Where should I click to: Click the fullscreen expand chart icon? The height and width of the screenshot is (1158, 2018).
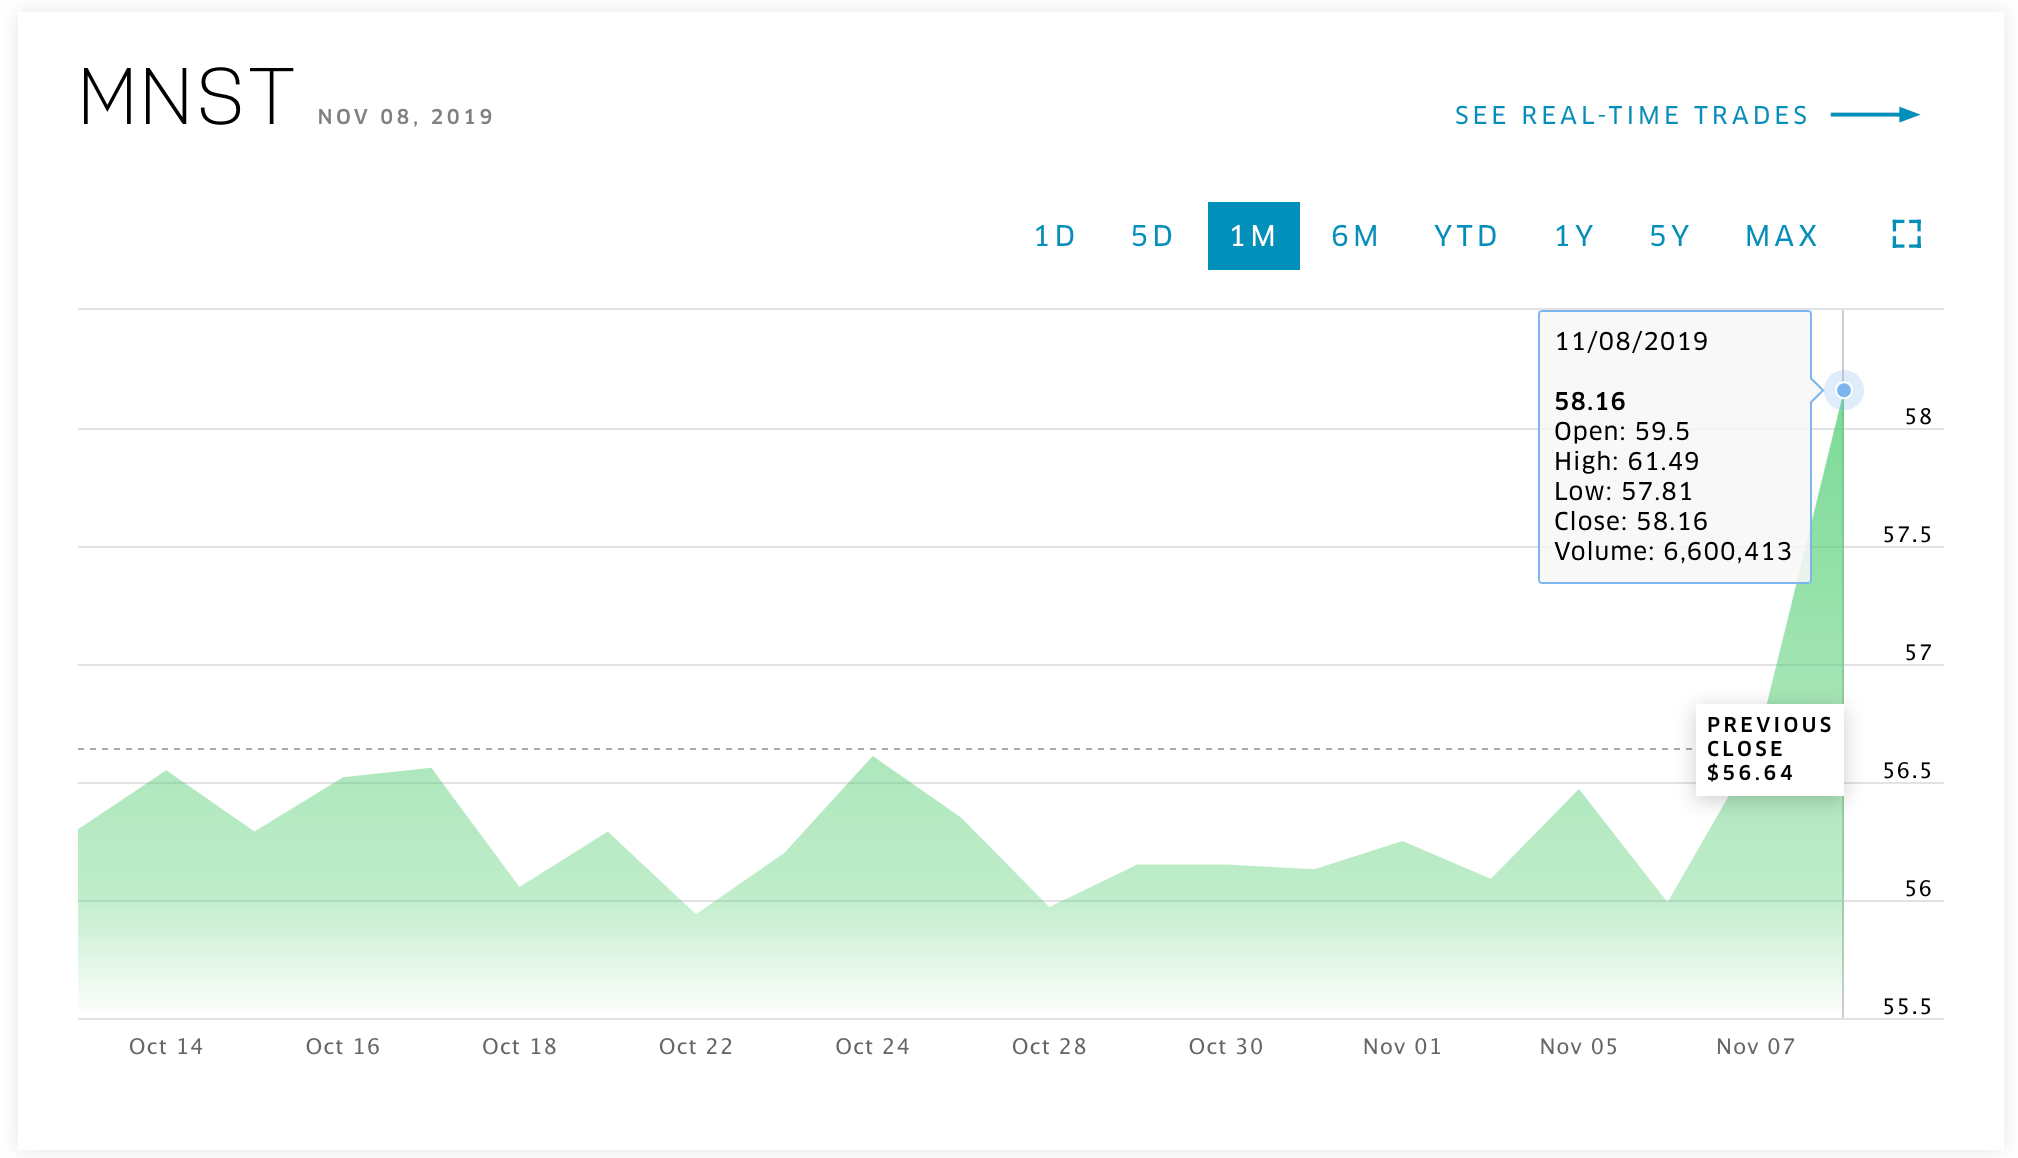tap(1906, 235)
